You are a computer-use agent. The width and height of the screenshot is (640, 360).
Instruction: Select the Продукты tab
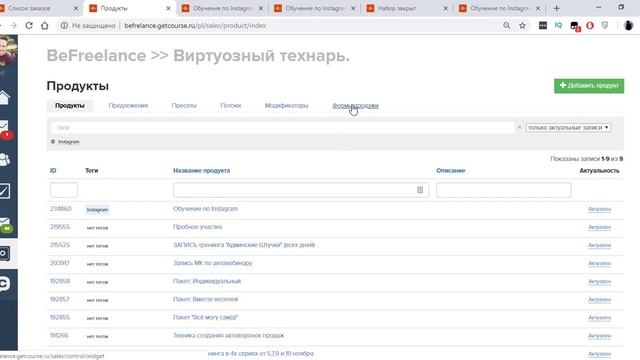pyautogui.click(x=70, y=105)
